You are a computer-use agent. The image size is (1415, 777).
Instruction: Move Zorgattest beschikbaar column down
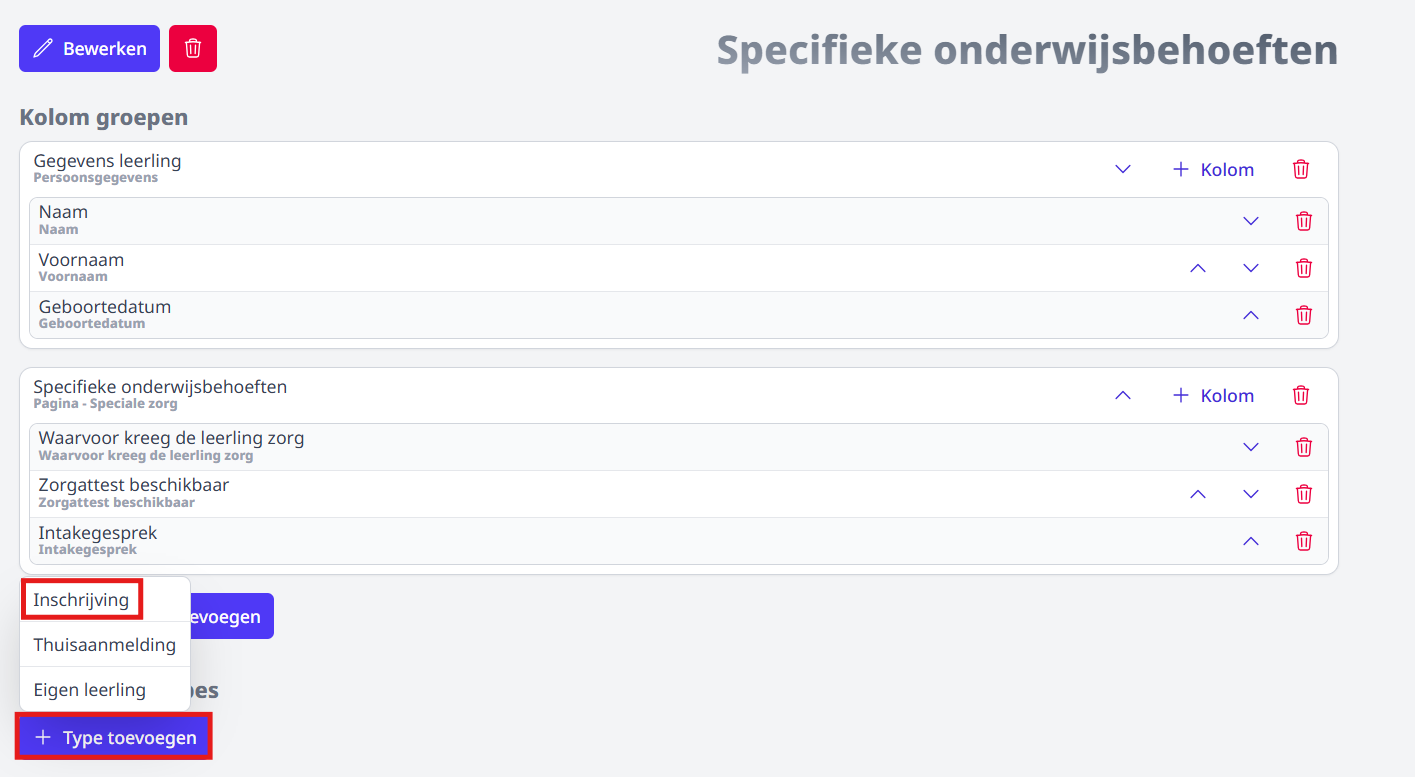[x=1251, y=494]
